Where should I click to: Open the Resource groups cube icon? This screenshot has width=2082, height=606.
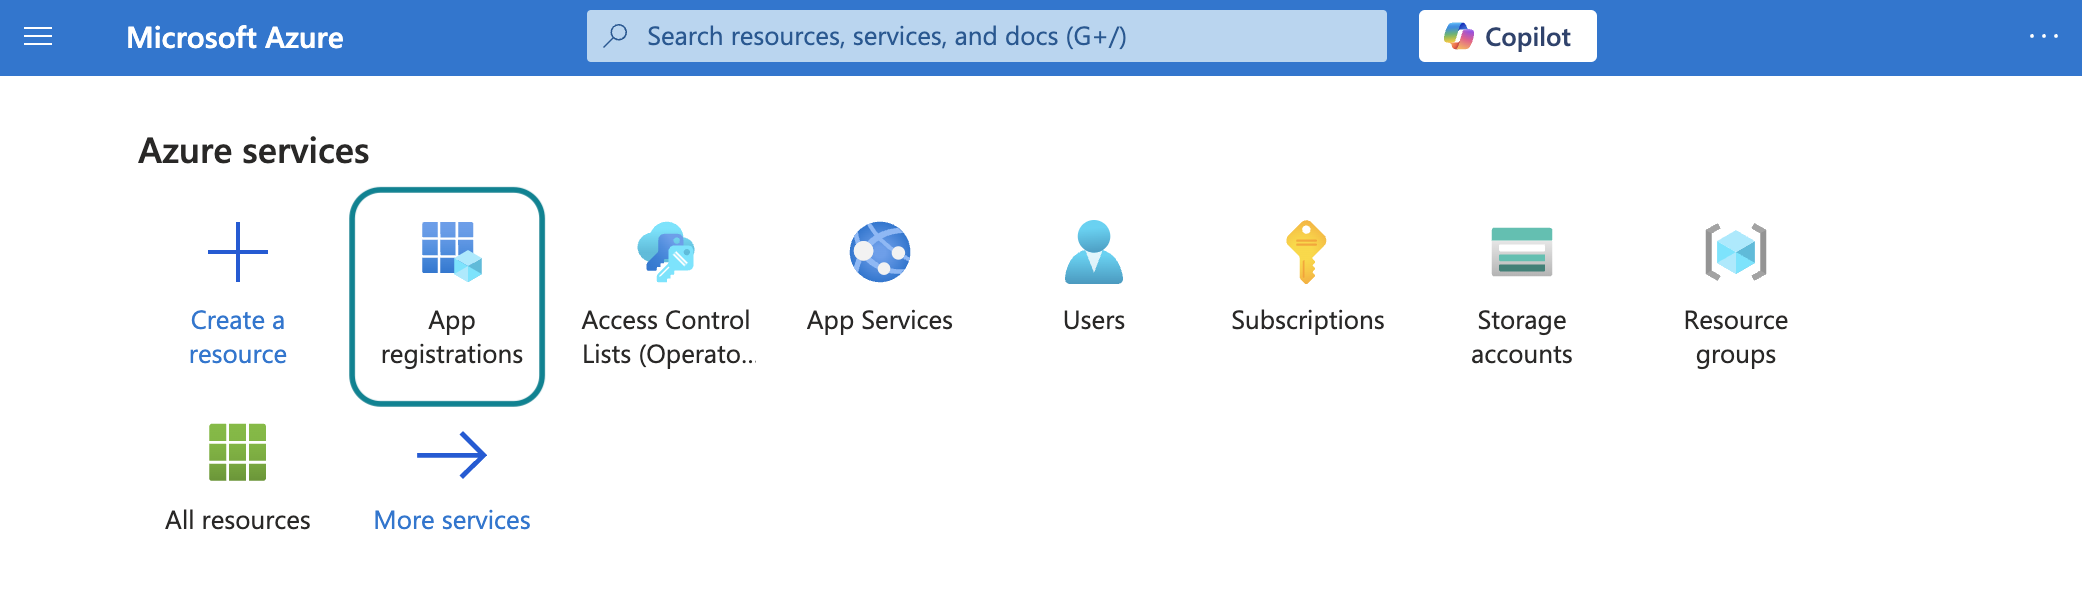click(x=1736, y=251)
